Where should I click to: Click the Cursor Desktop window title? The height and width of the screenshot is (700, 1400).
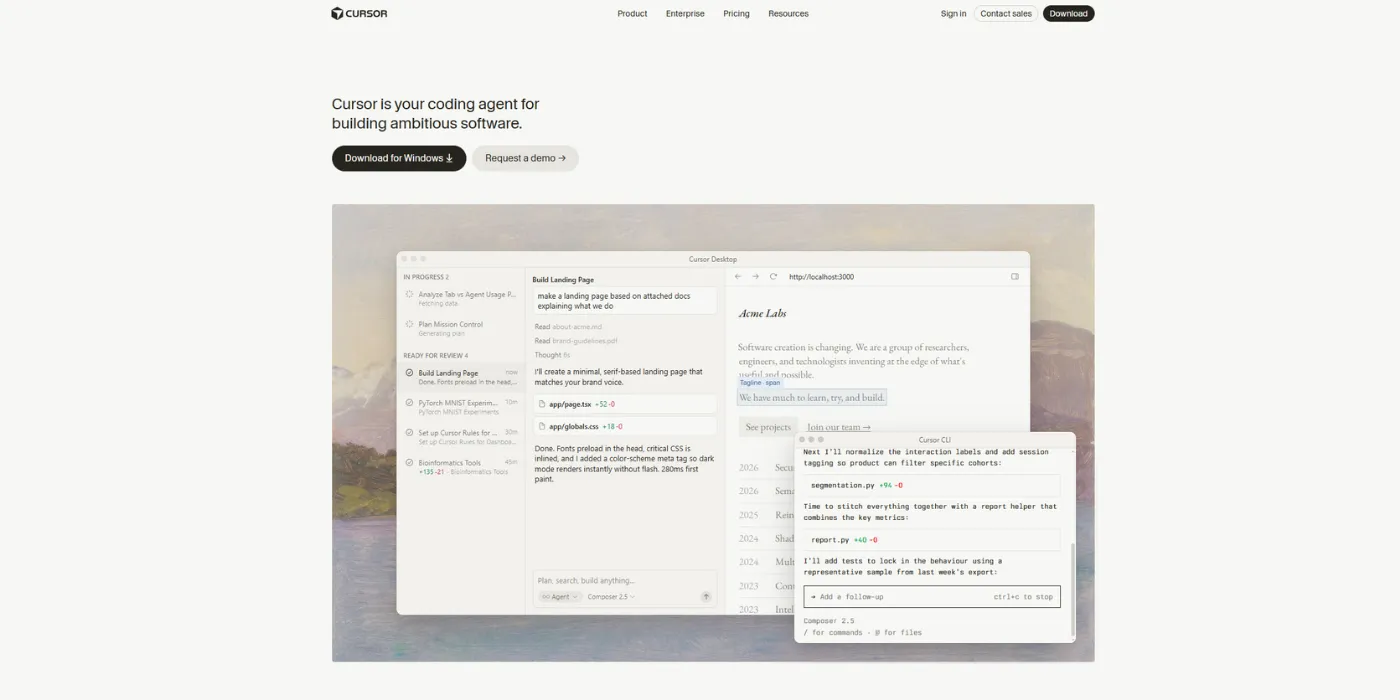pos(713,259)
